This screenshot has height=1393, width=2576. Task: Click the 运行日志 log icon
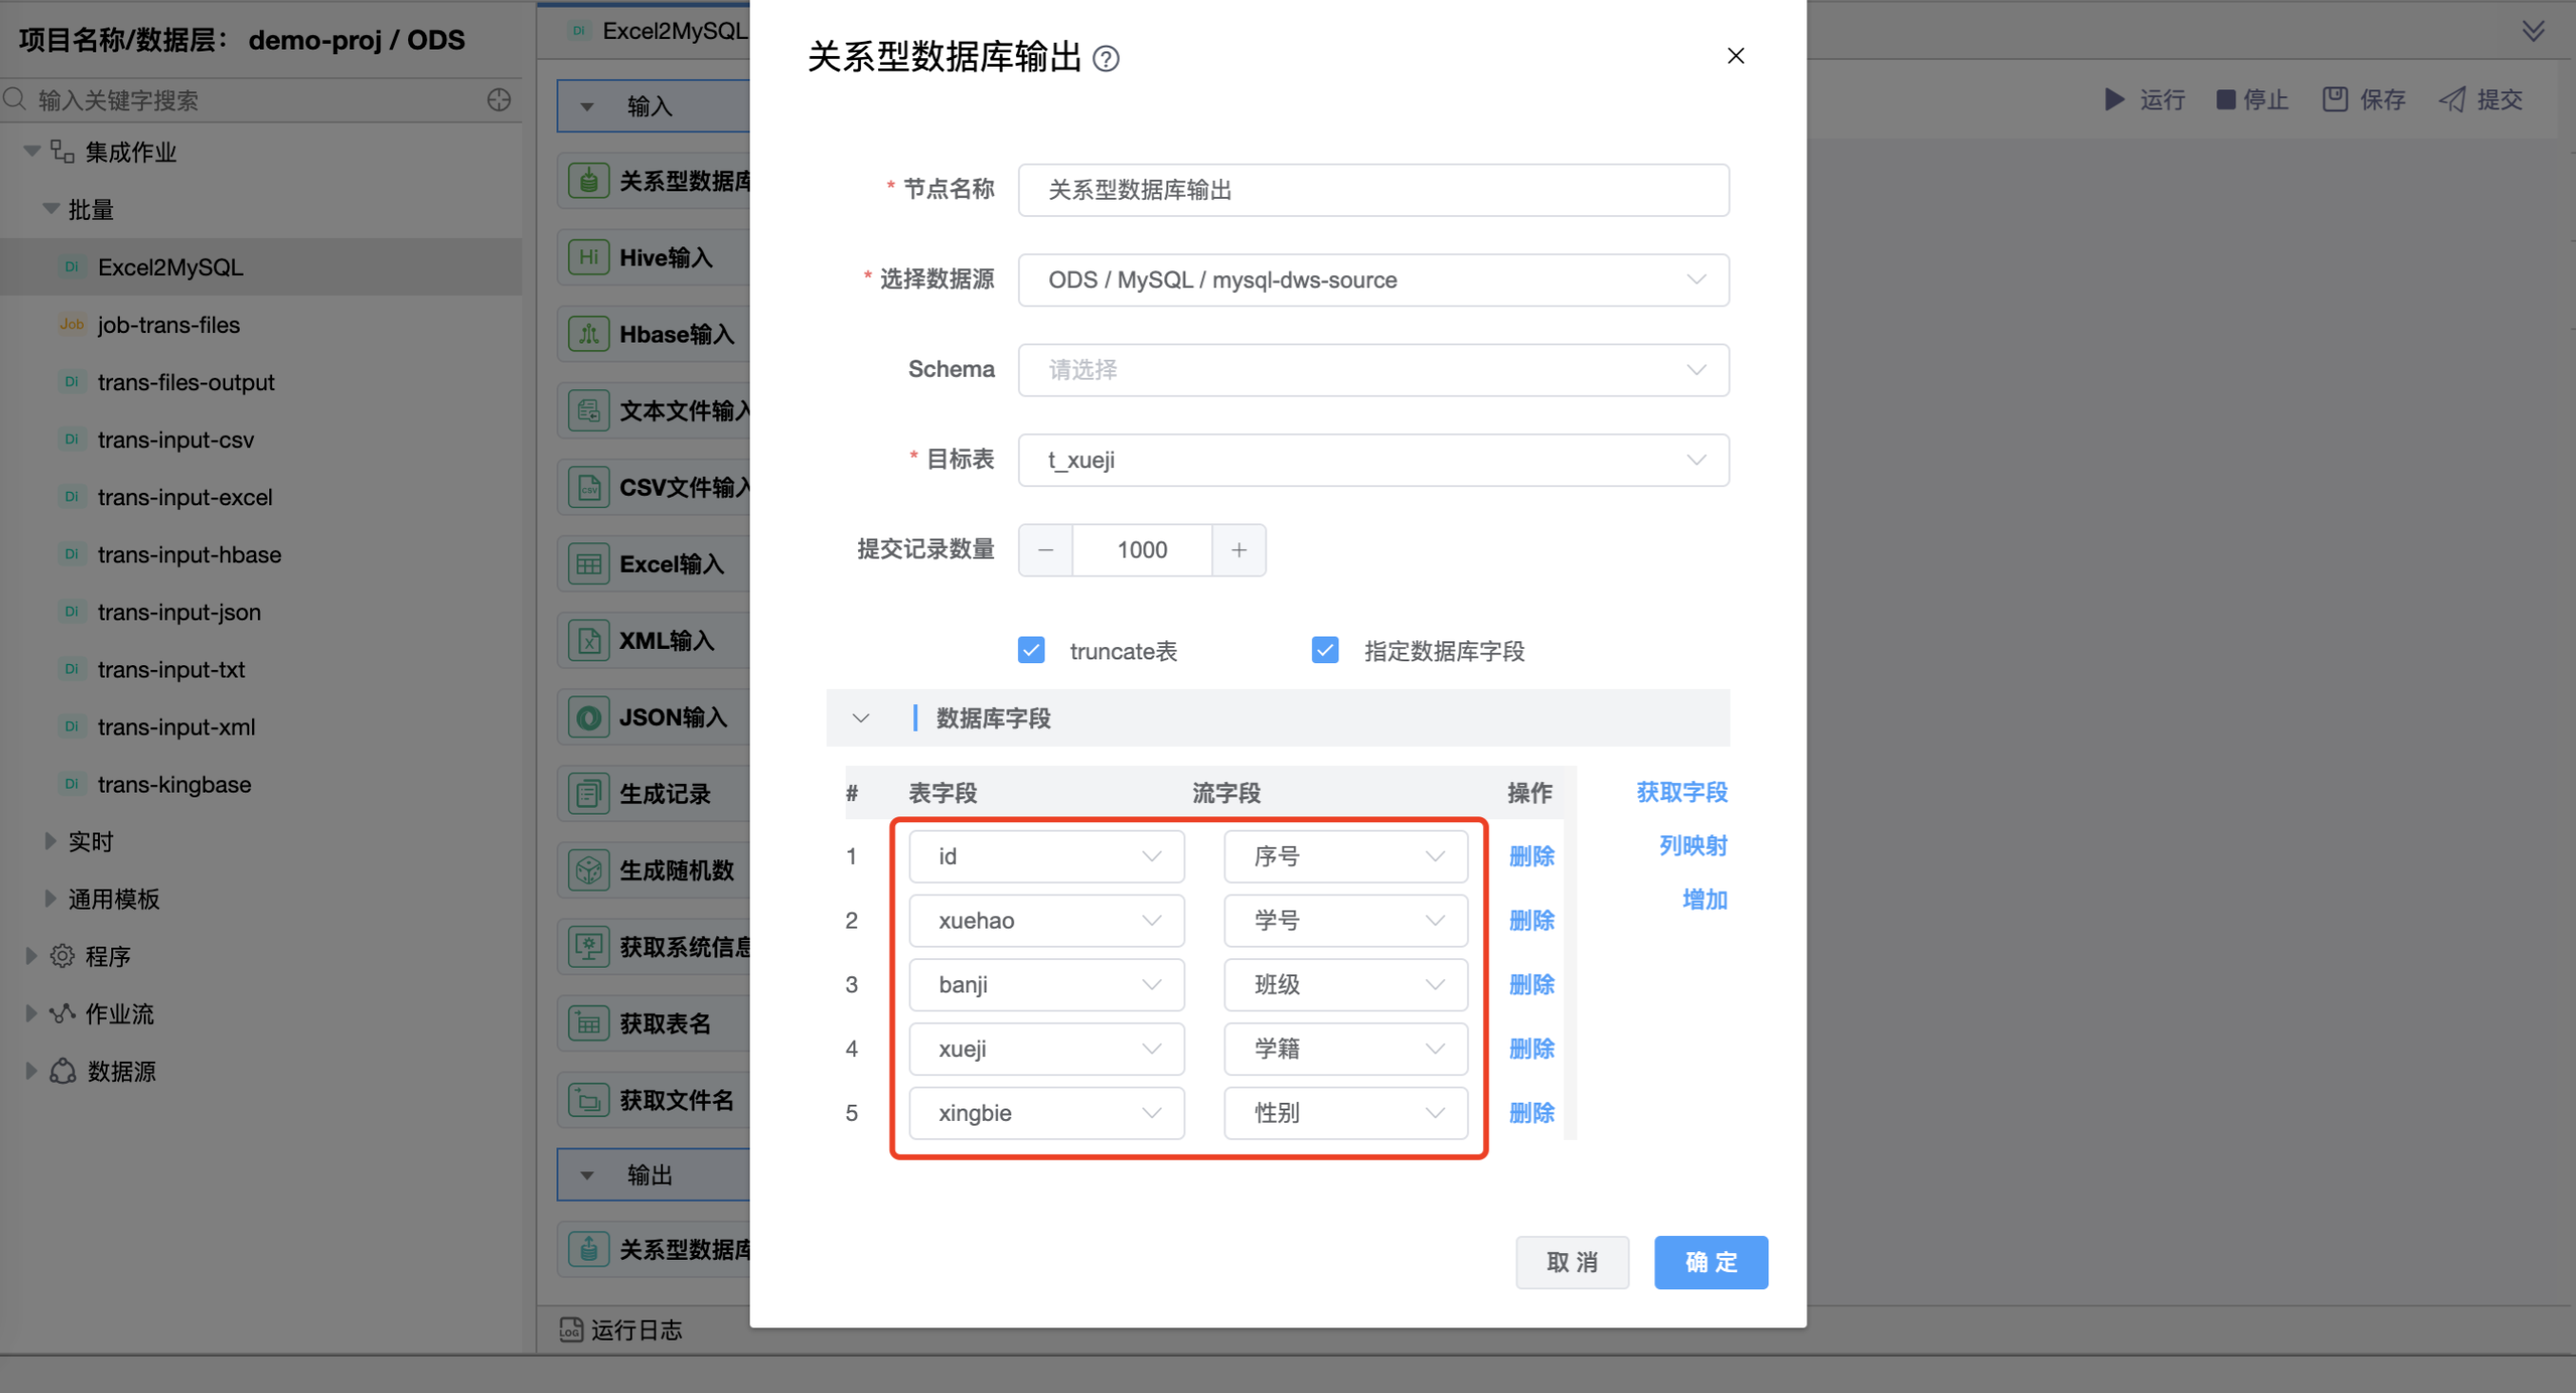[x=571, y=1330]
